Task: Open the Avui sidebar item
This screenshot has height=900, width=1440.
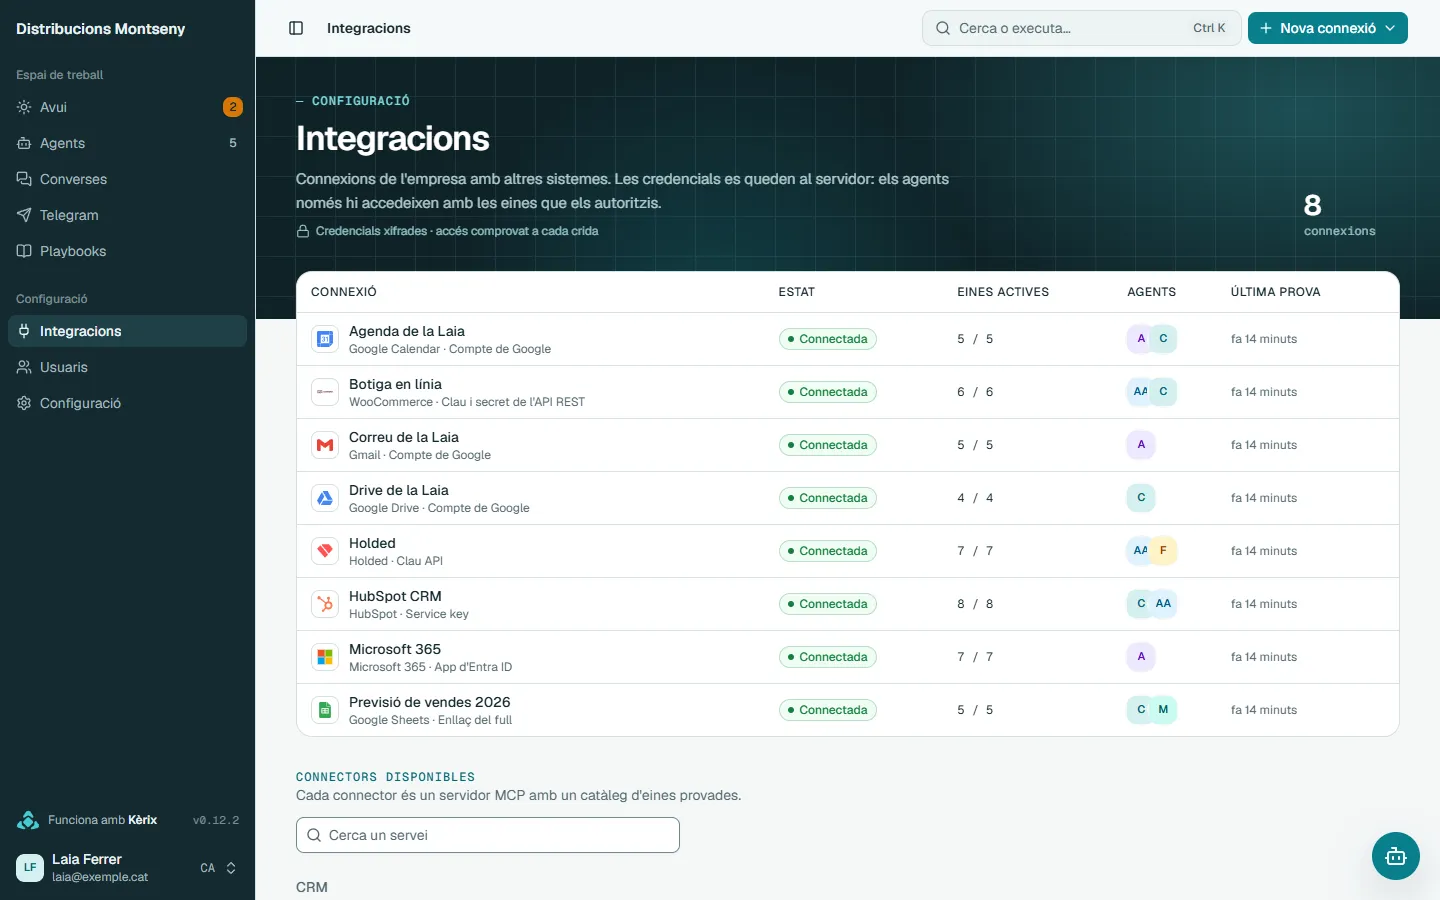Action: click(127, 107)
